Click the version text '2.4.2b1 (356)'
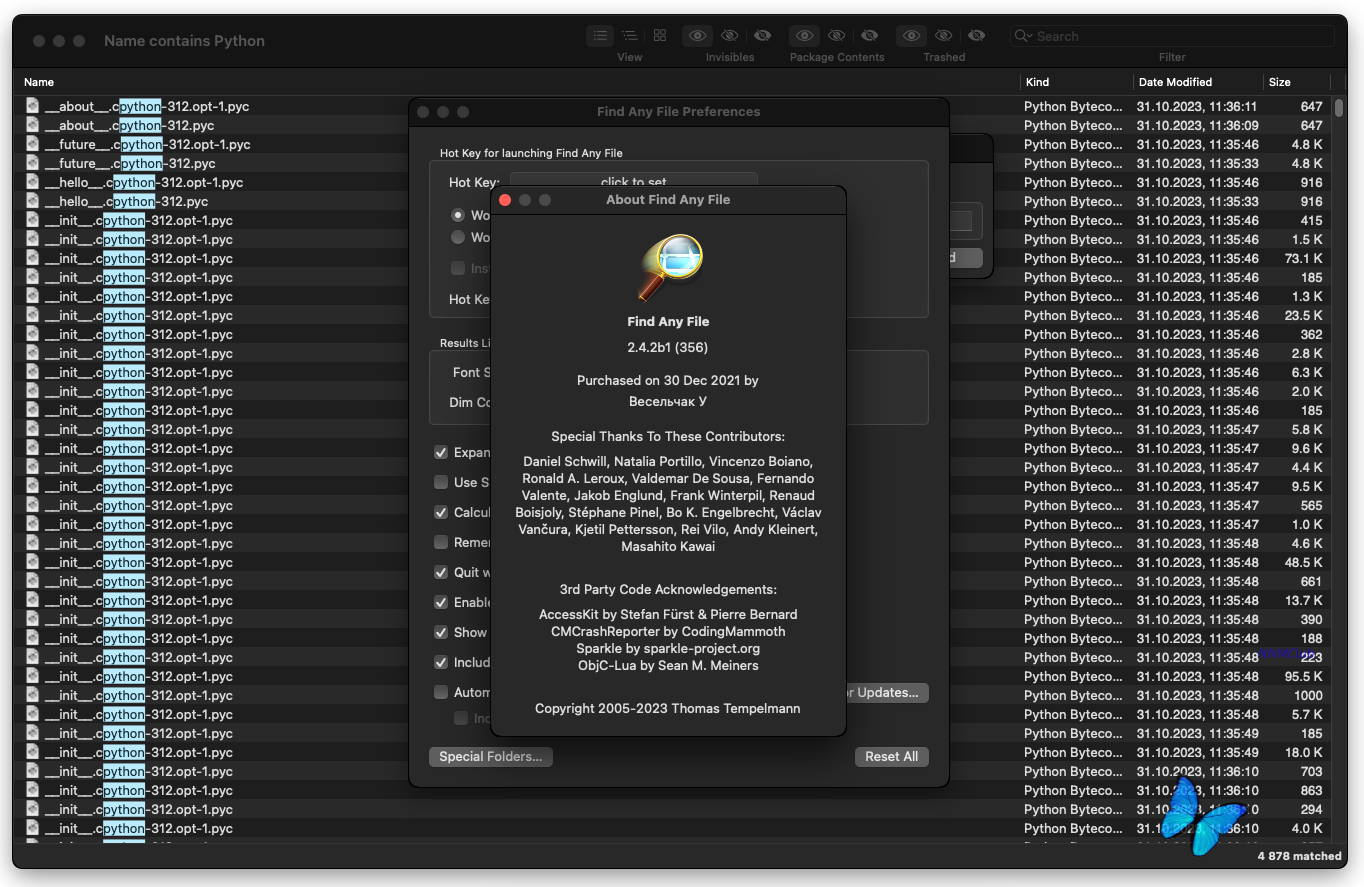 click(x=668, y=347)
